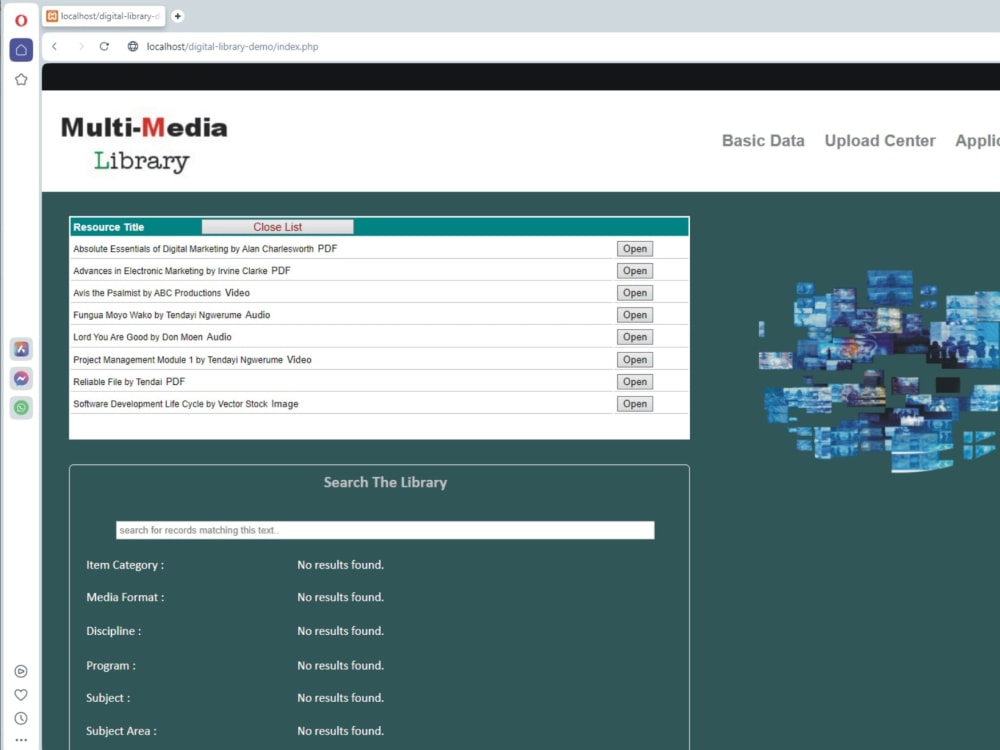Viewport: 1000px width, 750px height.
Task: Click 'Advances in Electronic Marketing by Irvine Clarke' text
Action: click(170, 270)
